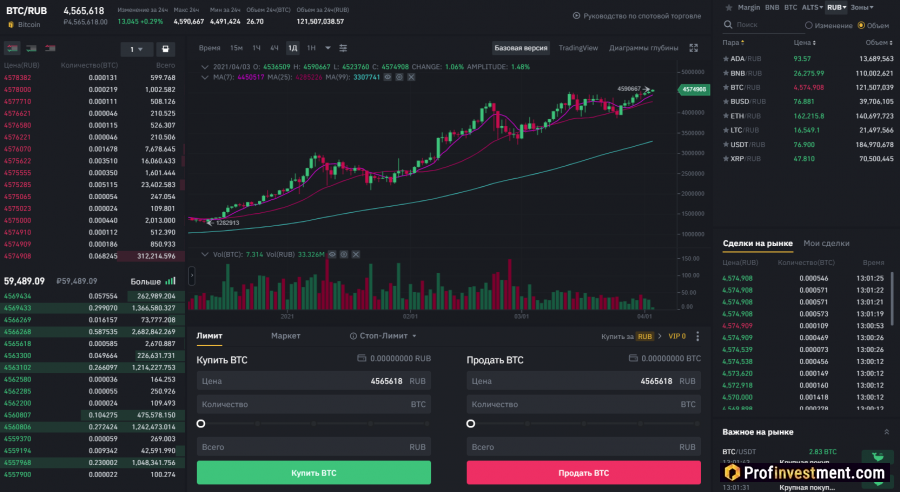The height and width of the screenshot is (492, 900).
Task: Collapse the MA indicator line chevron
Action: coord(204,77)
